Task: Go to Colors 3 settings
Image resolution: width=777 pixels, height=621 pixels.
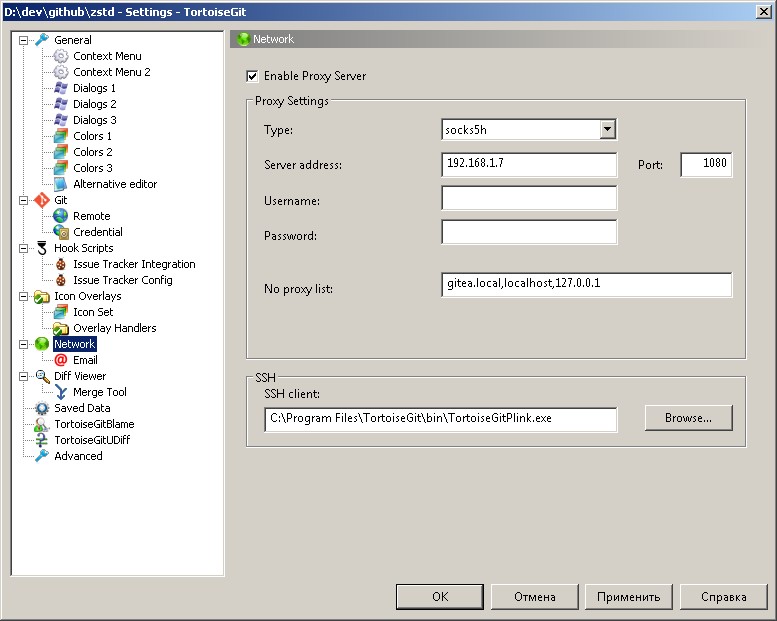Action: point(93,168)
